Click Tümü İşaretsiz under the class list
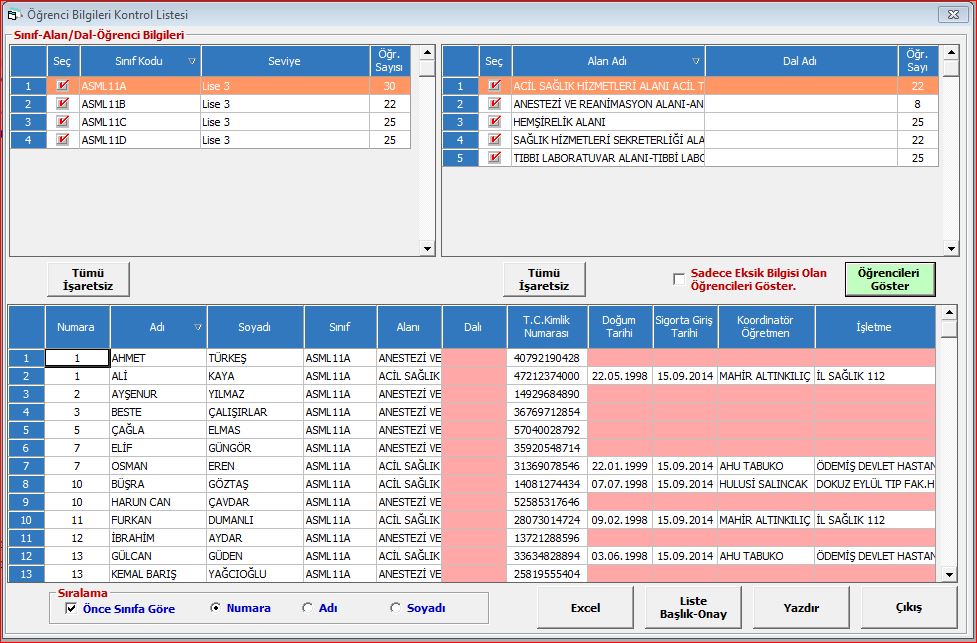Screen dimensions: 977x643 88,279
